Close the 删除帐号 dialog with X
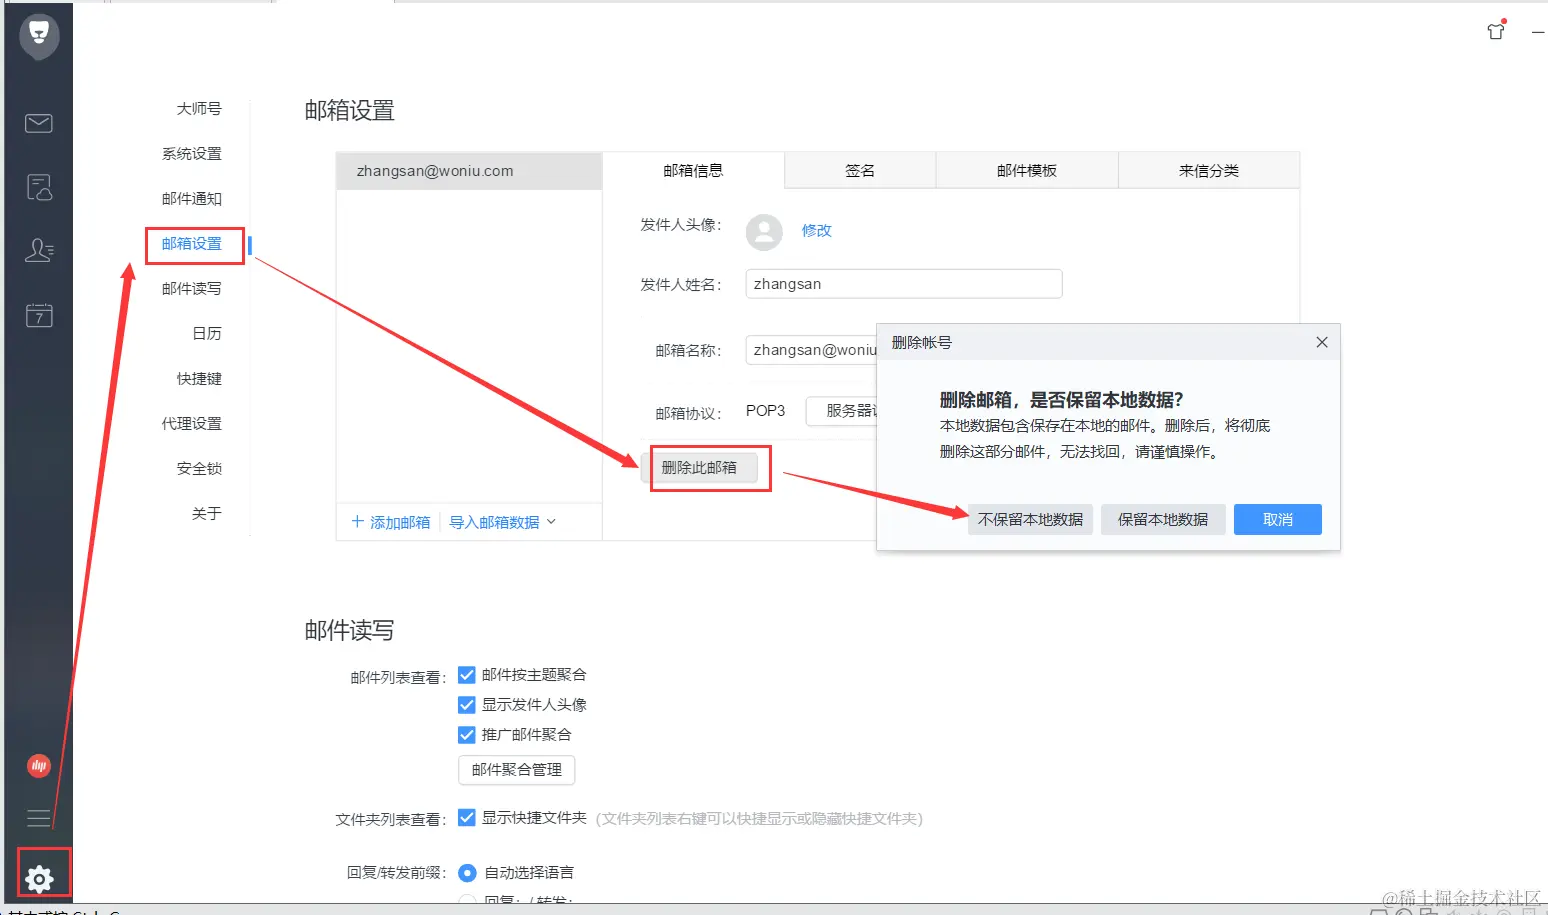The height and width of the screenshot is (915, 1548). tap(1322, 342)
